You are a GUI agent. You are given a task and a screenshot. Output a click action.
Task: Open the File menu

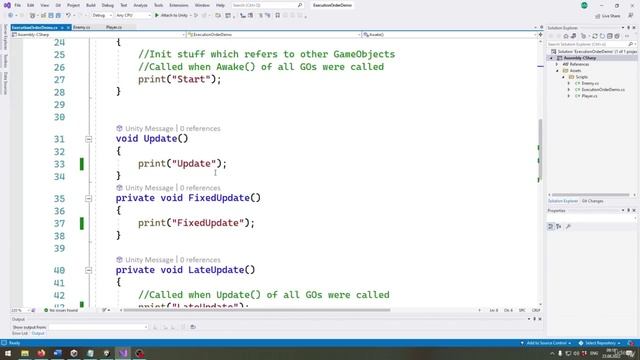(x=18, y=5)
